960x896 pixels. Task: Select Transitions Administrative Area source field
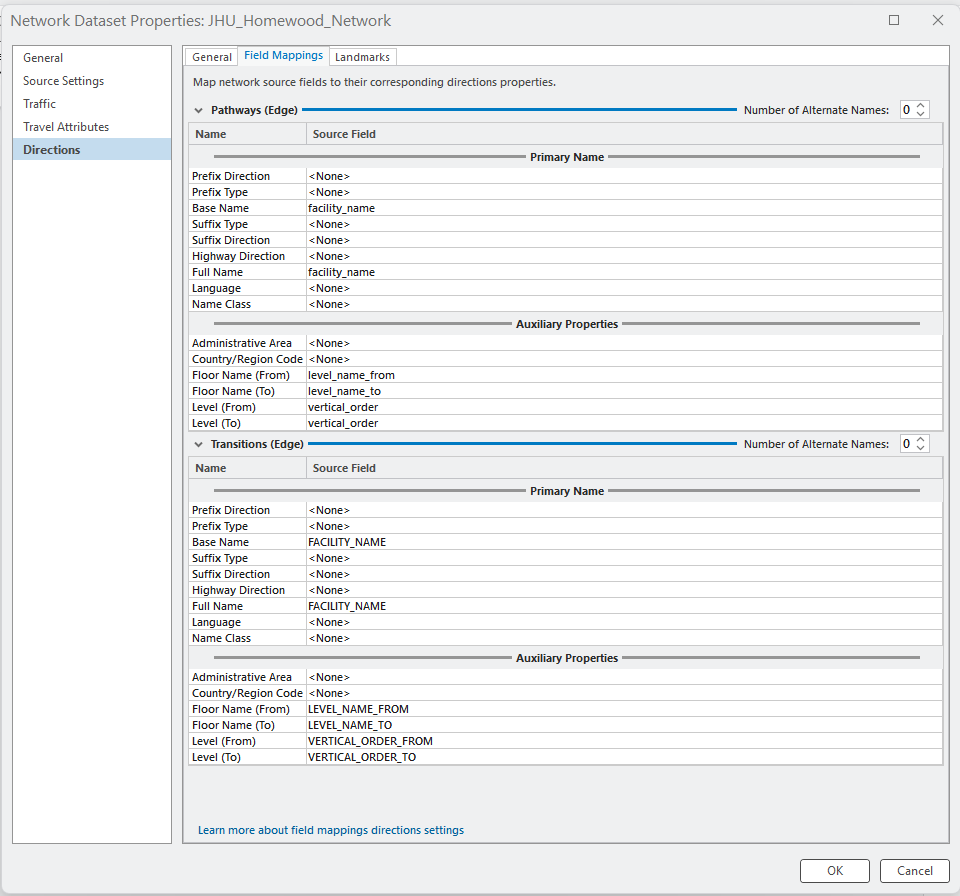point(624,677)
